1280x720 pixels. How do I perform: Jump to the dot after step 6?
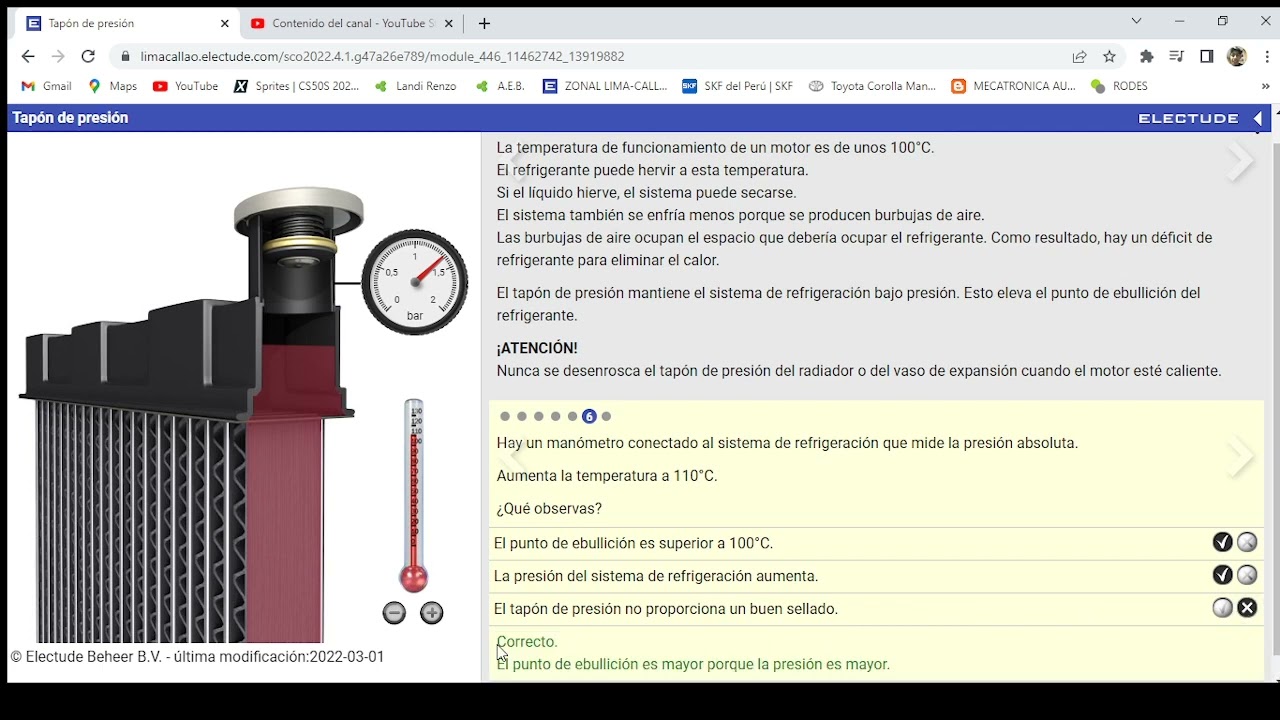(606, 416)
